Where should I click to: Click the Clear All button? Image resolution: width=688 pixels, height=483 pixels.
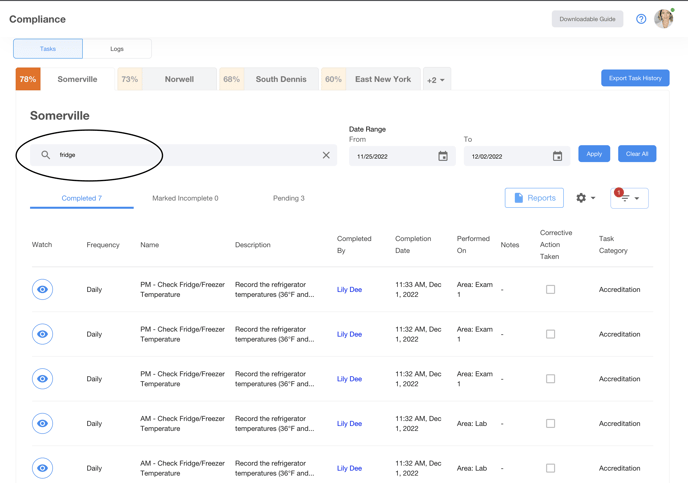(637, 154)
